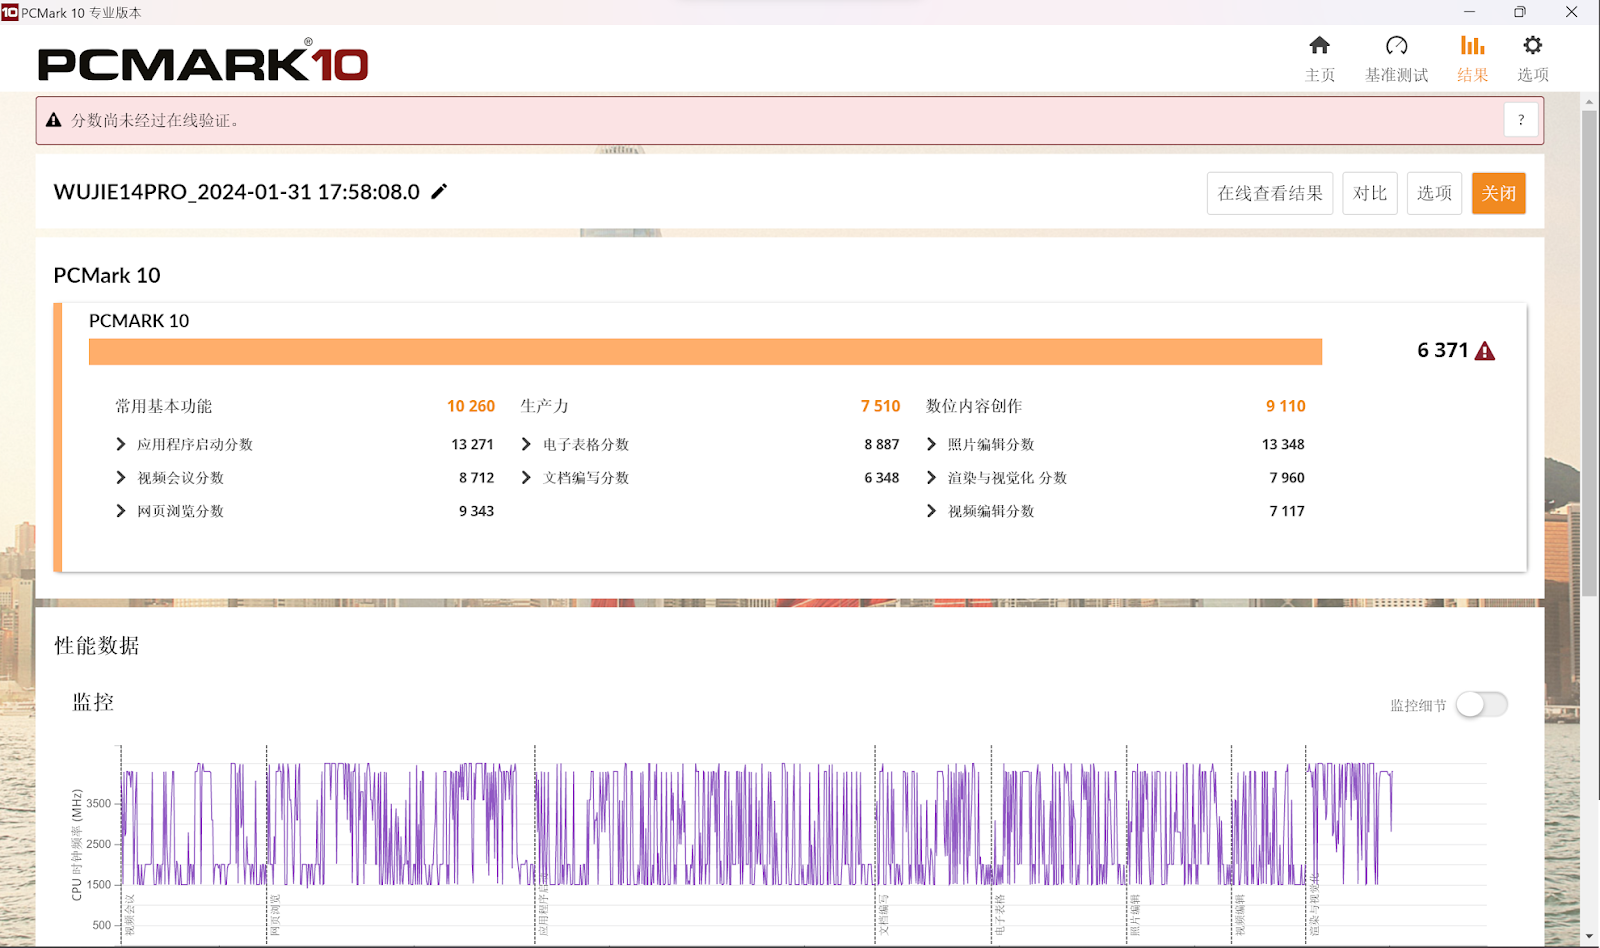Click the 8 712 score value
Image resolution: width=1600 pixels, height=948 pixels.
476,478
